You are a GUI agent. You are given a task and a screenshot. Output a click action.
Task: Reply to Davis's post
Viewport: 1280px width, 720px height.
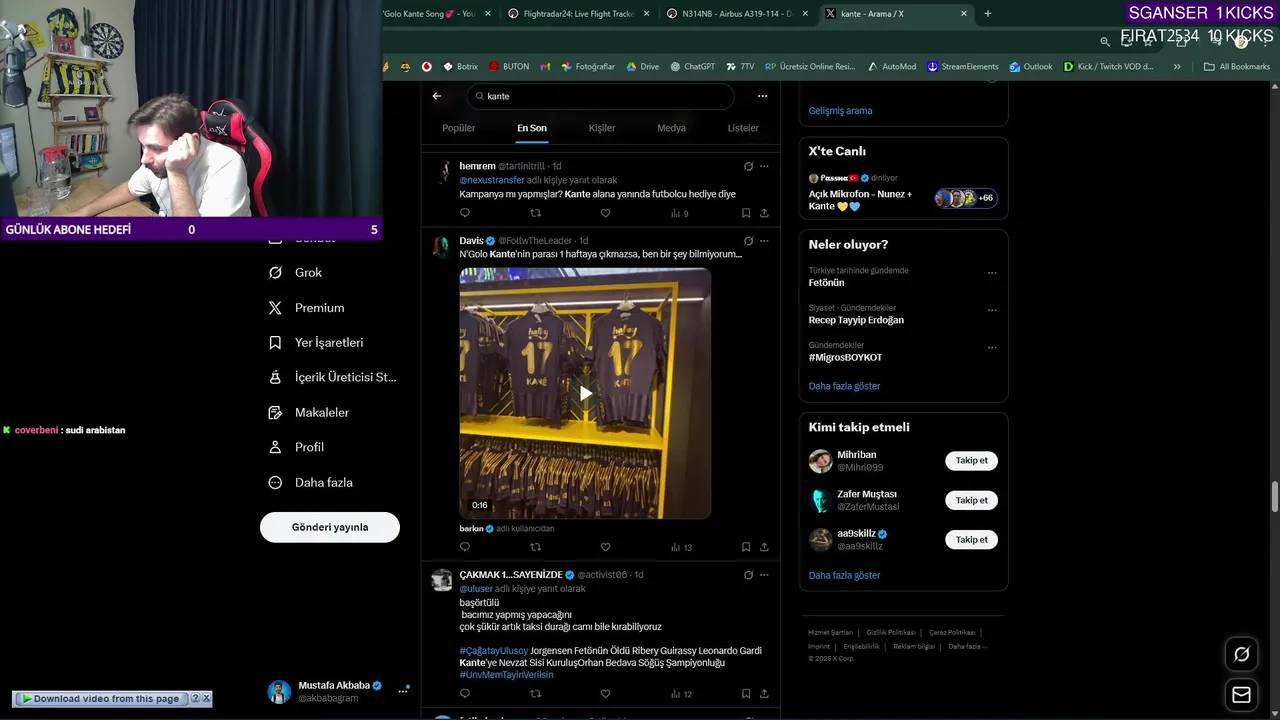465,547
